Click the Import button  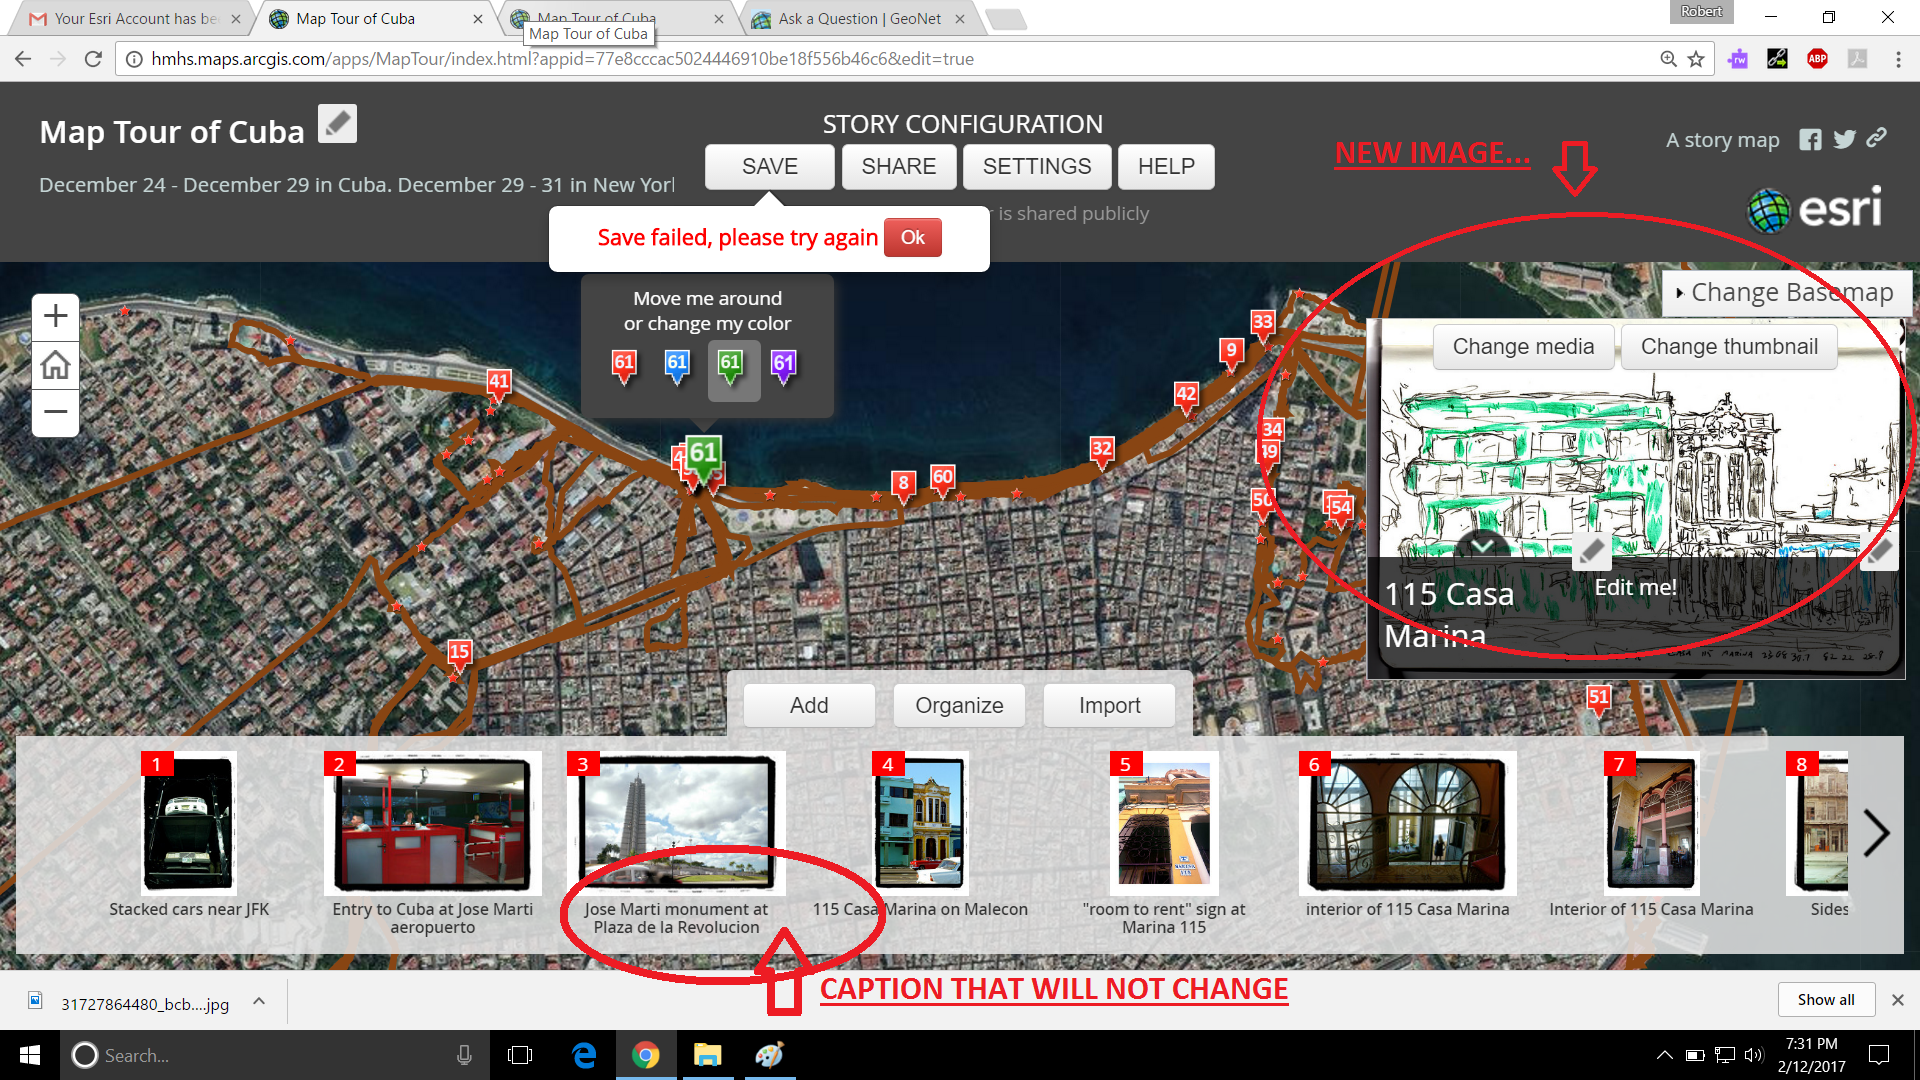point(1109,706)
